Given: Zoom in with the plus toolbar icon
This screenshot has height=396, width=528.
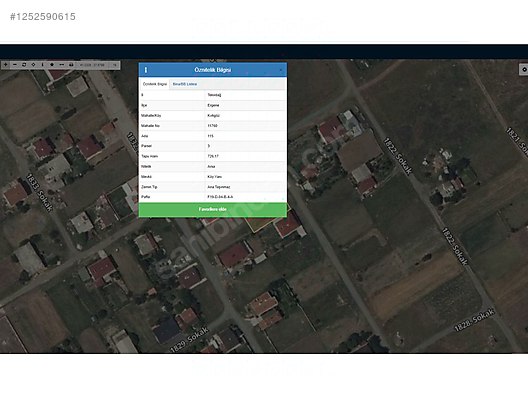Looking at the screenshot, I should (6, 64).
